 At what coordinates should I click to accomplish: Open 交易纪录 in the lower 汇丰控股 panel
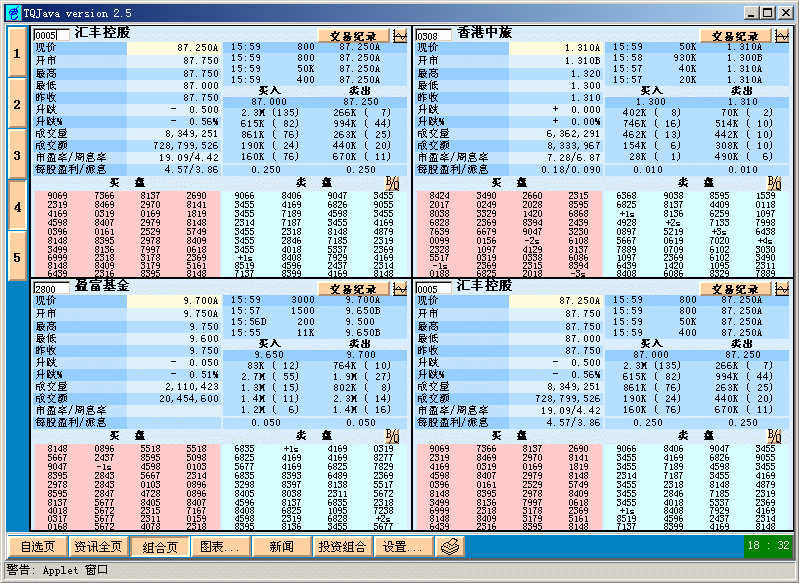click(735, 289)
